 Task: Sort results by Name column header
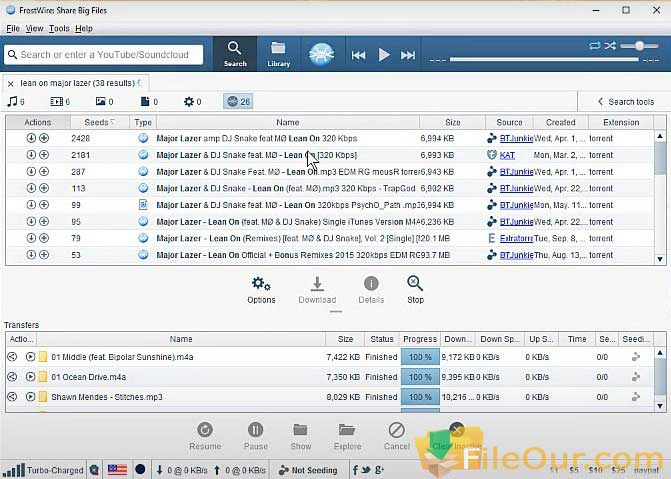click(x=288, y=122)
